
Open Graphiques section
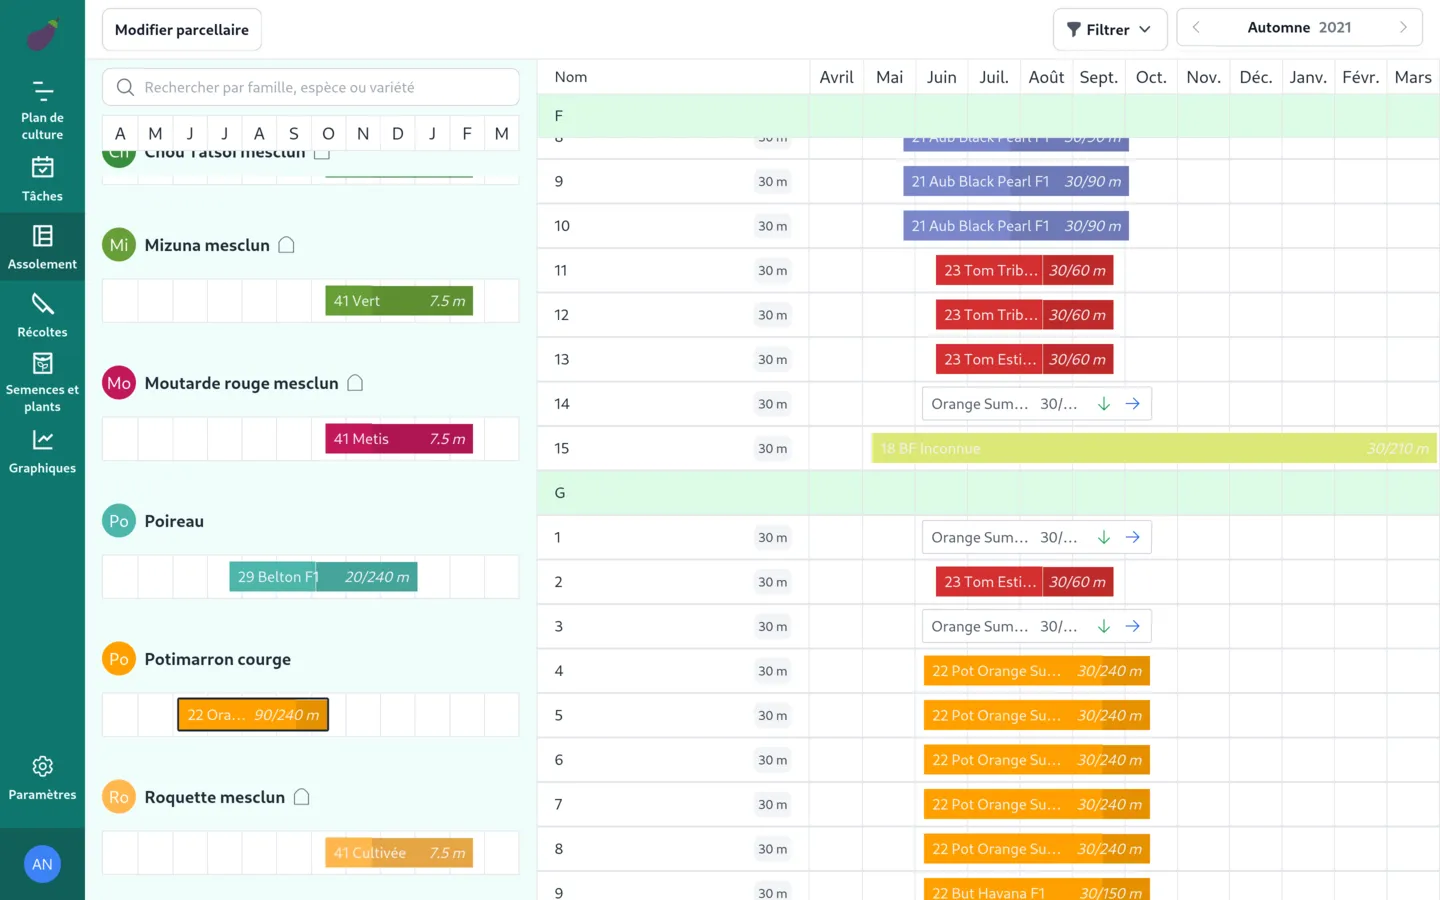pos(42,451)
